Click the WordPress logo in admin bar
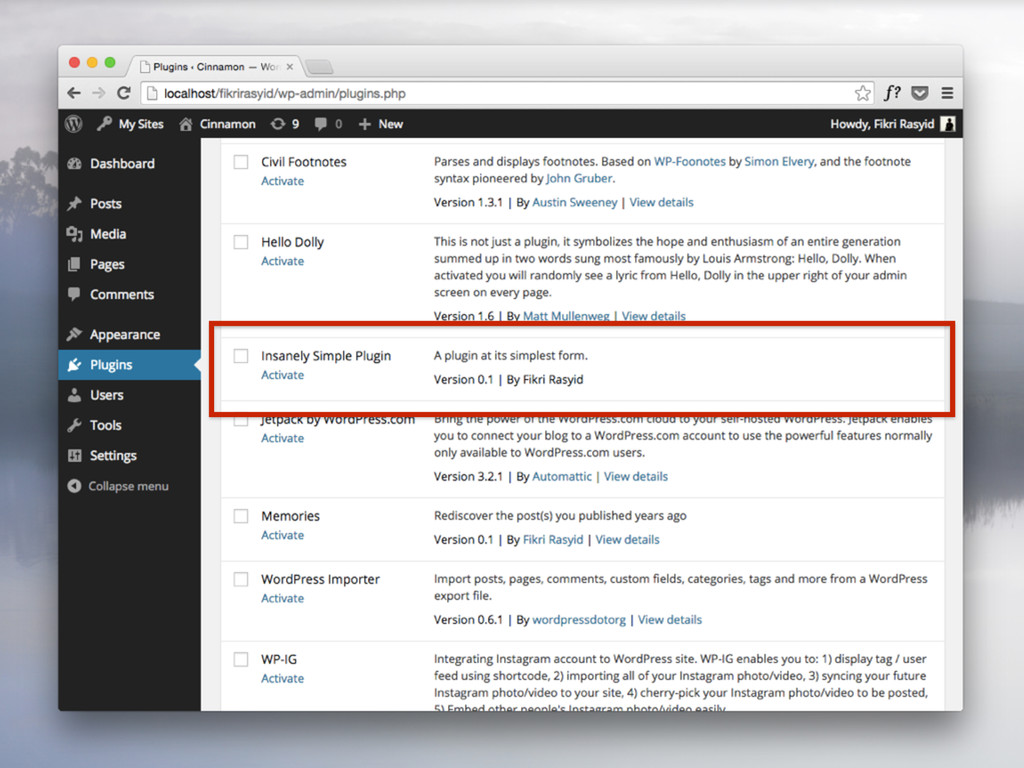Image resolution: width=1024 pixels, height=768 pixels. (74, 124)
